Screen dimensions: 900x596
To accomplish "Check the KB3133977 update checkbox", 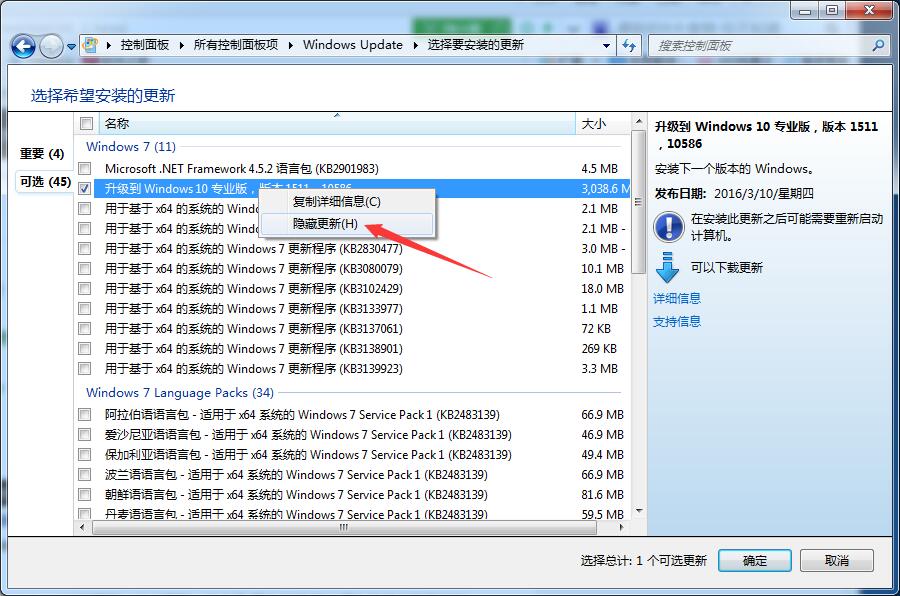I will [x=85, y=308].
